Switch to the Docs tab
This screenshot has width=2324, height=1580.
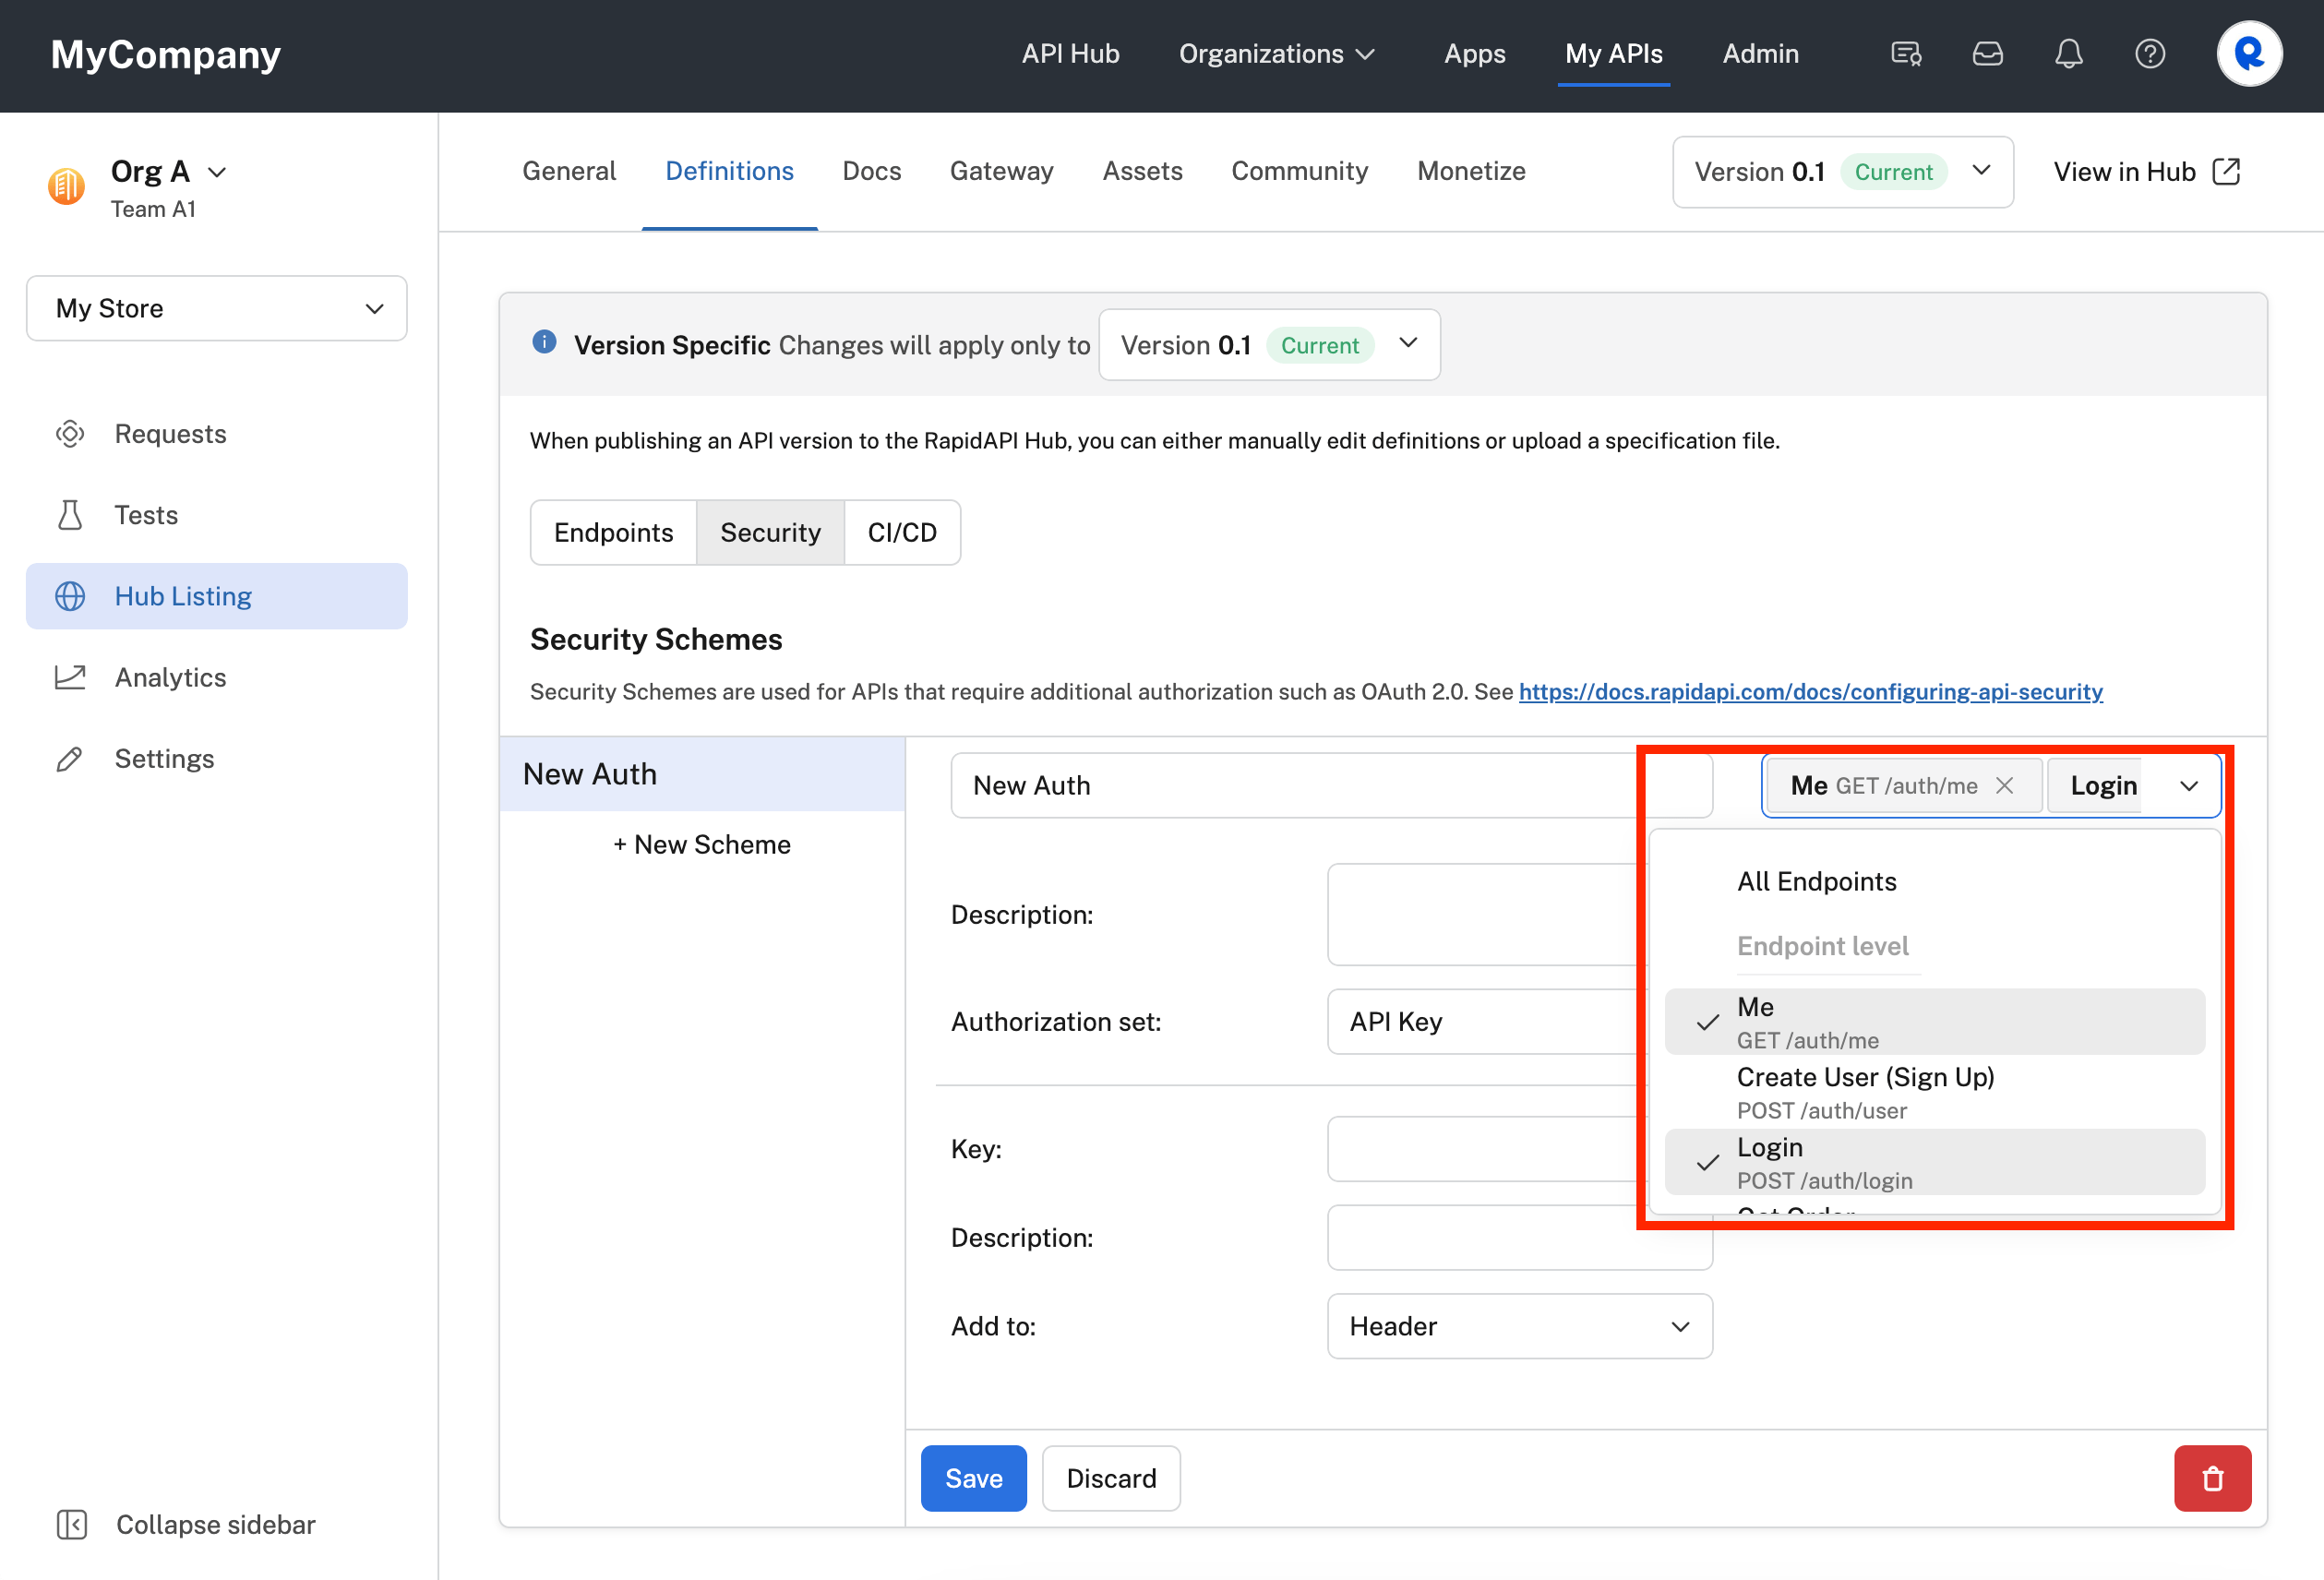tap(871, 171)
